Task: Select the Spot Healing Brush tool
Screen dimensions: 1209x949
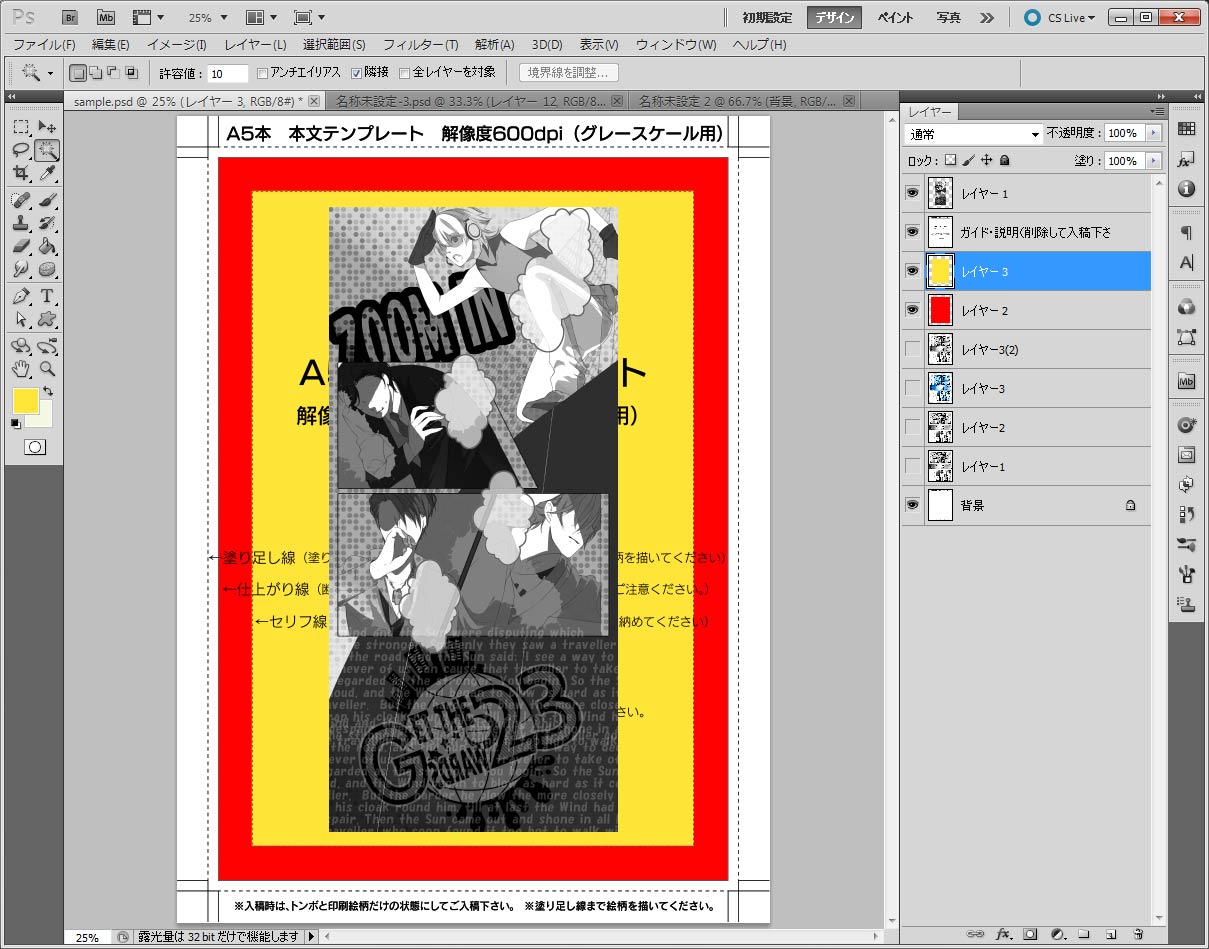Action: pos(21,200)
